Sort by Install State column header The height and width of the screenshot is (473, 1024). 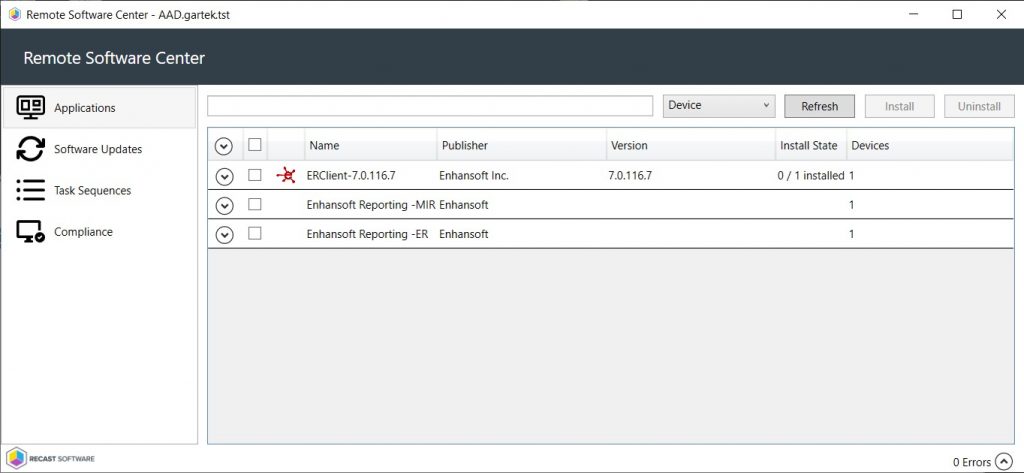tap(810, 145)
